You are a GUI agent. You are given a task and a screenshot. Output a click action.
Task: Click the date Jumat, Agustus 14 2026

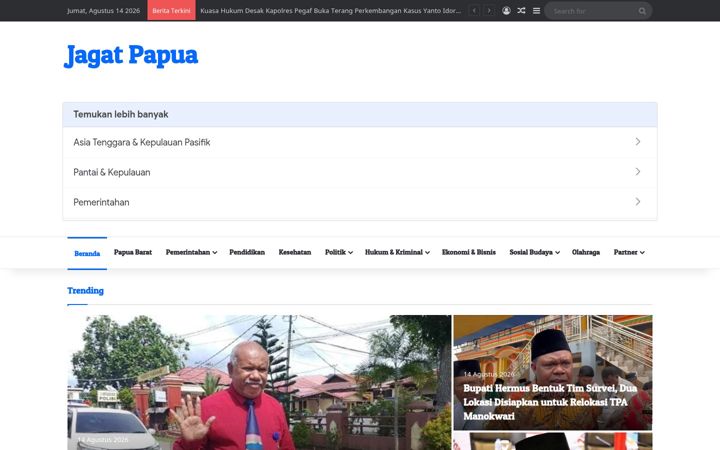point(103,11)
